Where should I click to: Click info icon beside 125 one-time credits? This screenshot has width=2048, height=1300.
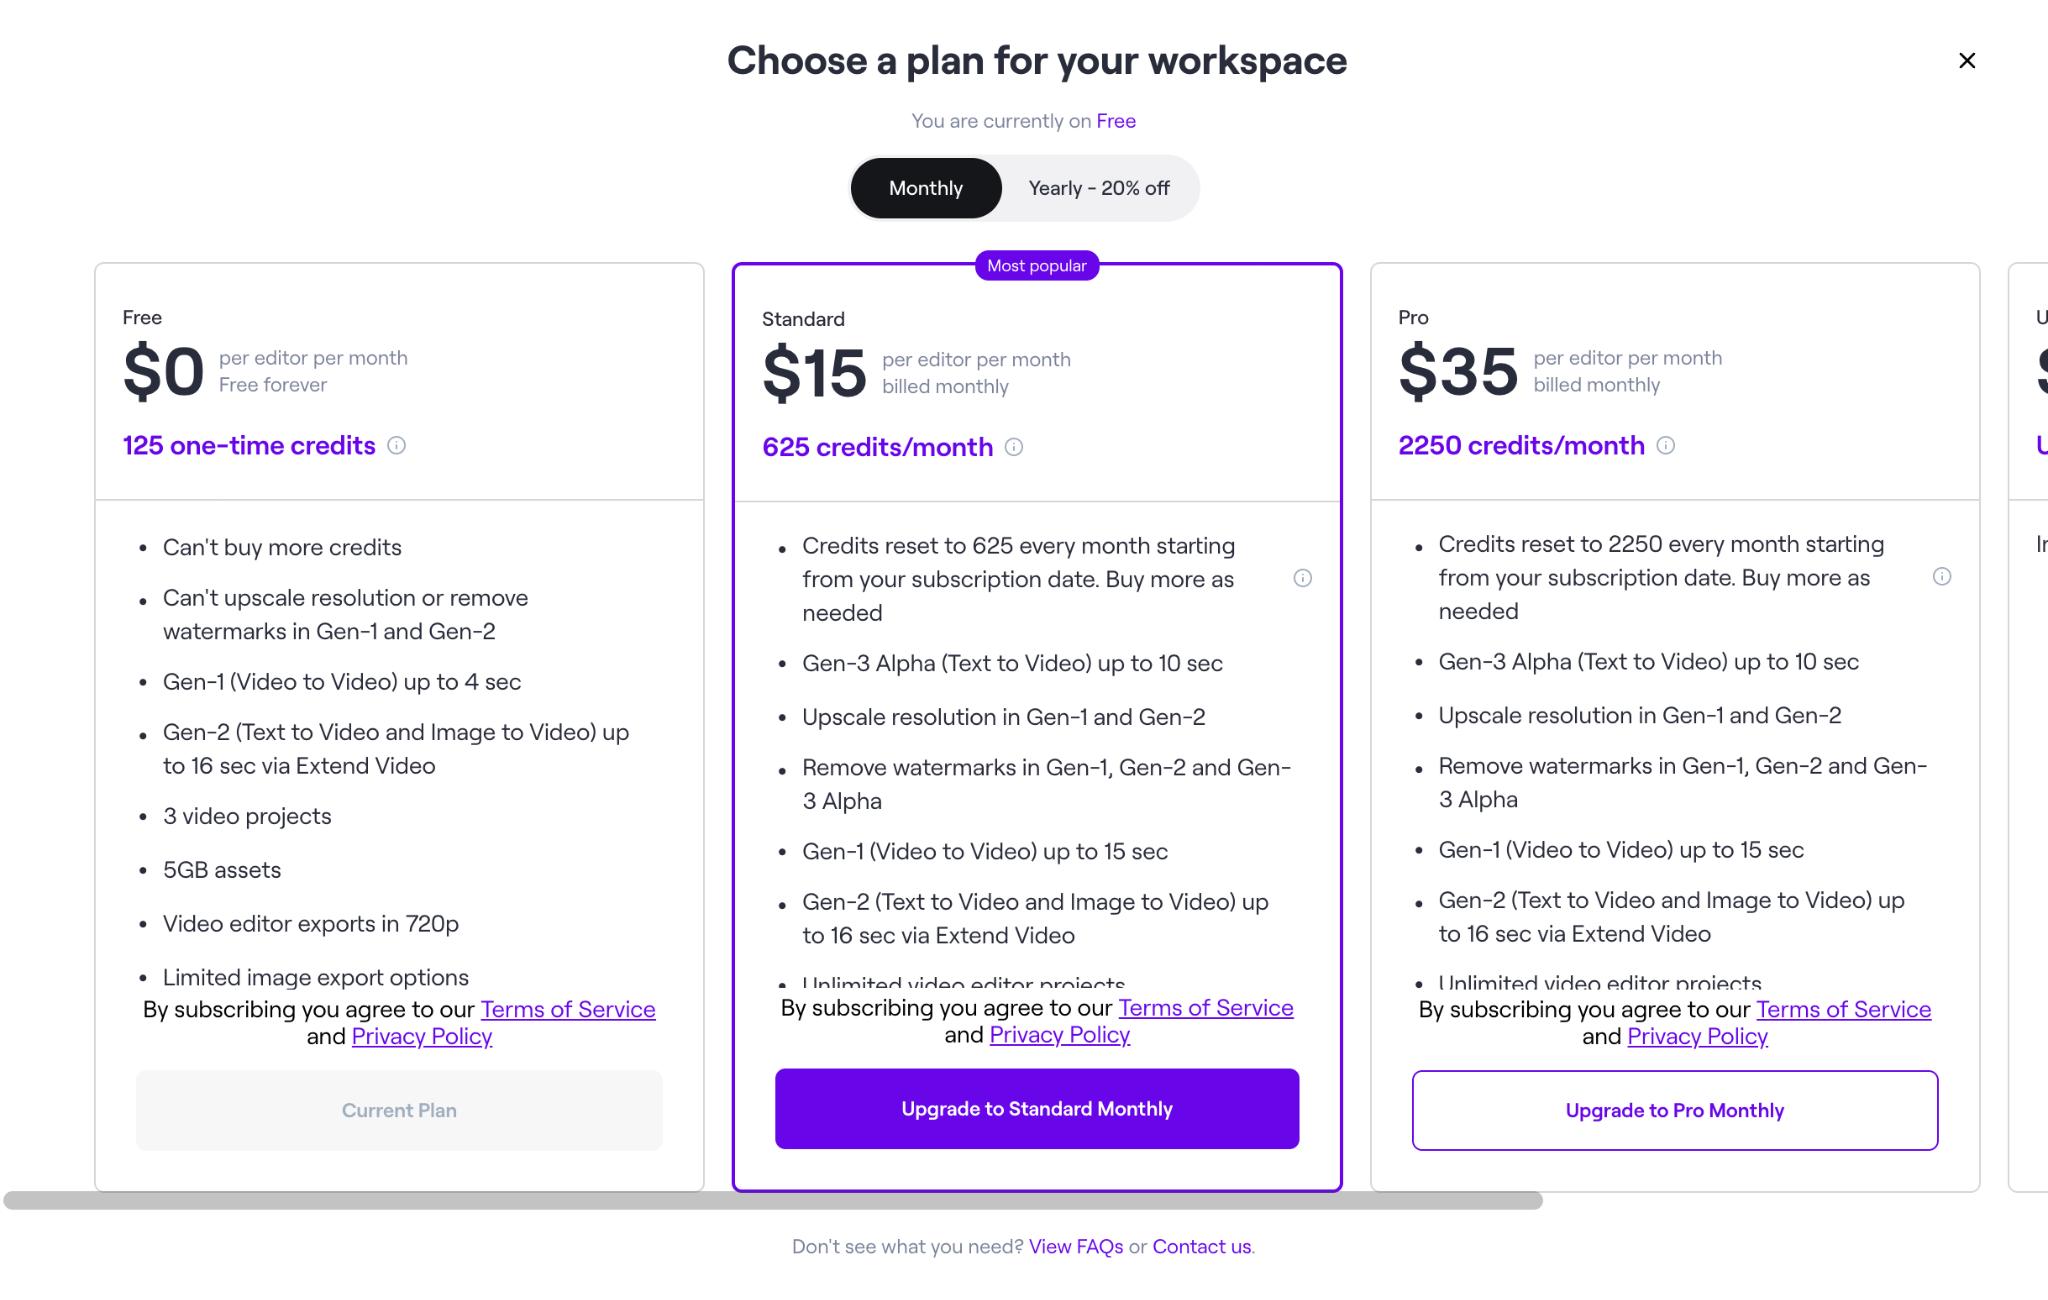[397, 446]
